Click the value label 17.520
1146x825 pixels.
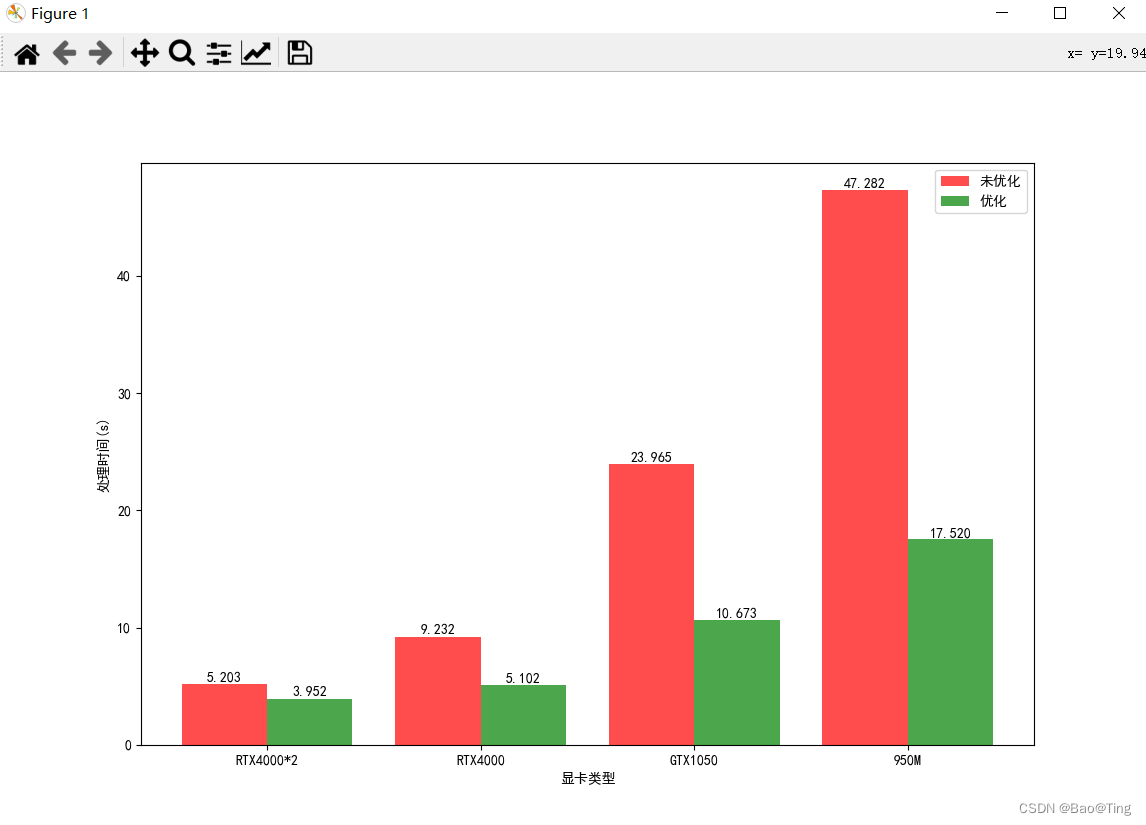pyautogui.click(x=950, y=533)
